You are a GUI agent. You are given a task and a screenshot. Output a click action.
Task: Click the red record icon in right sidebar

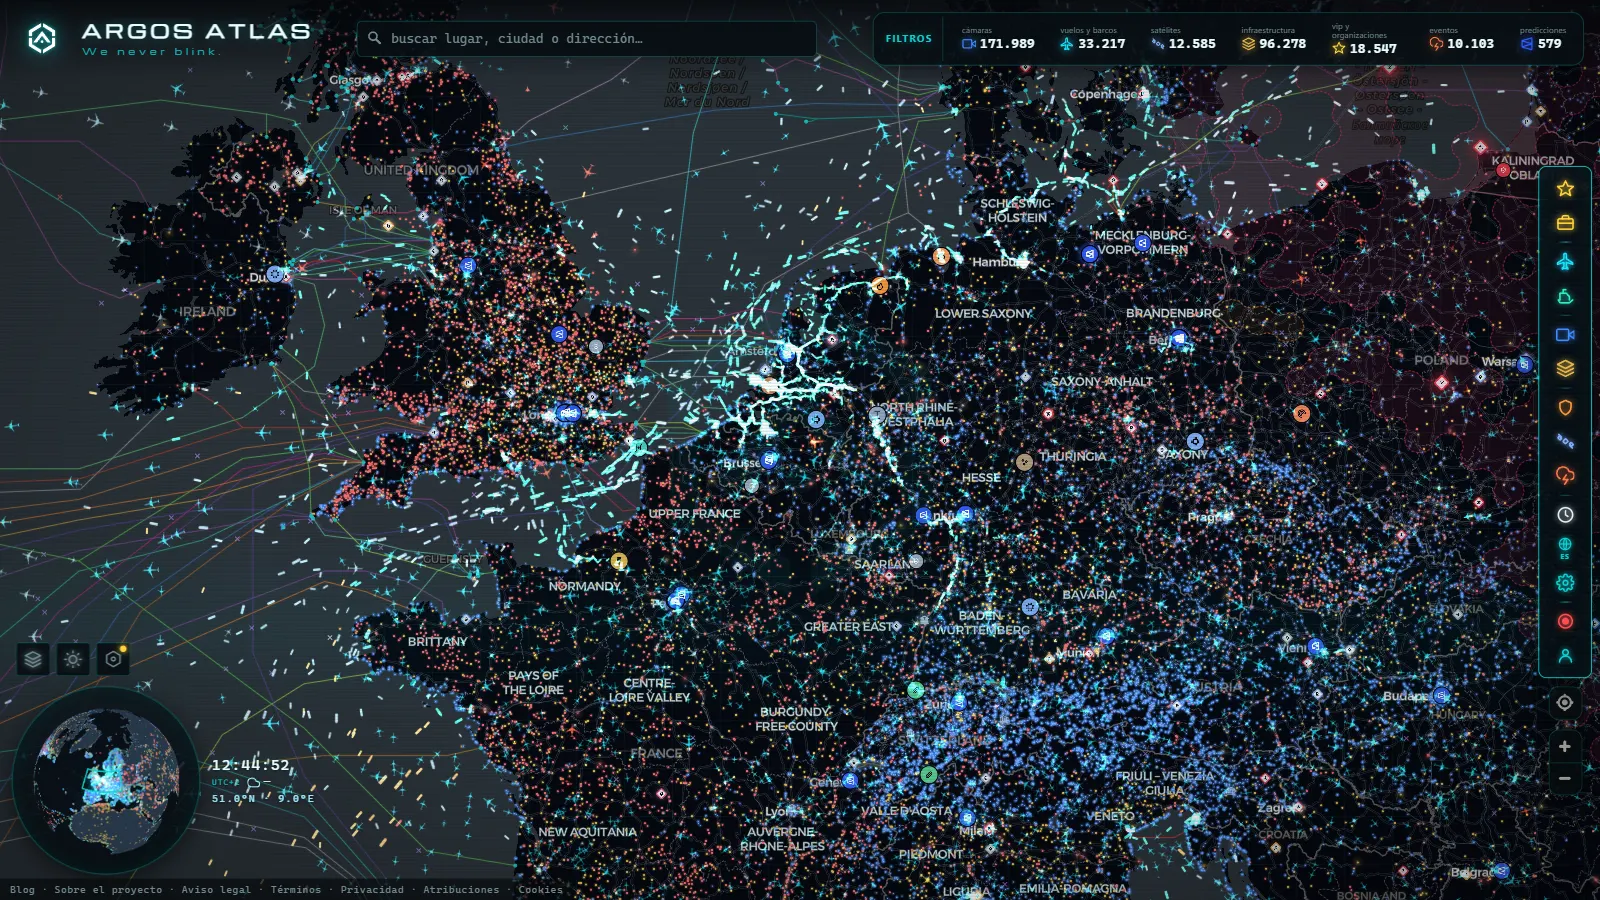coord(1565,621)
